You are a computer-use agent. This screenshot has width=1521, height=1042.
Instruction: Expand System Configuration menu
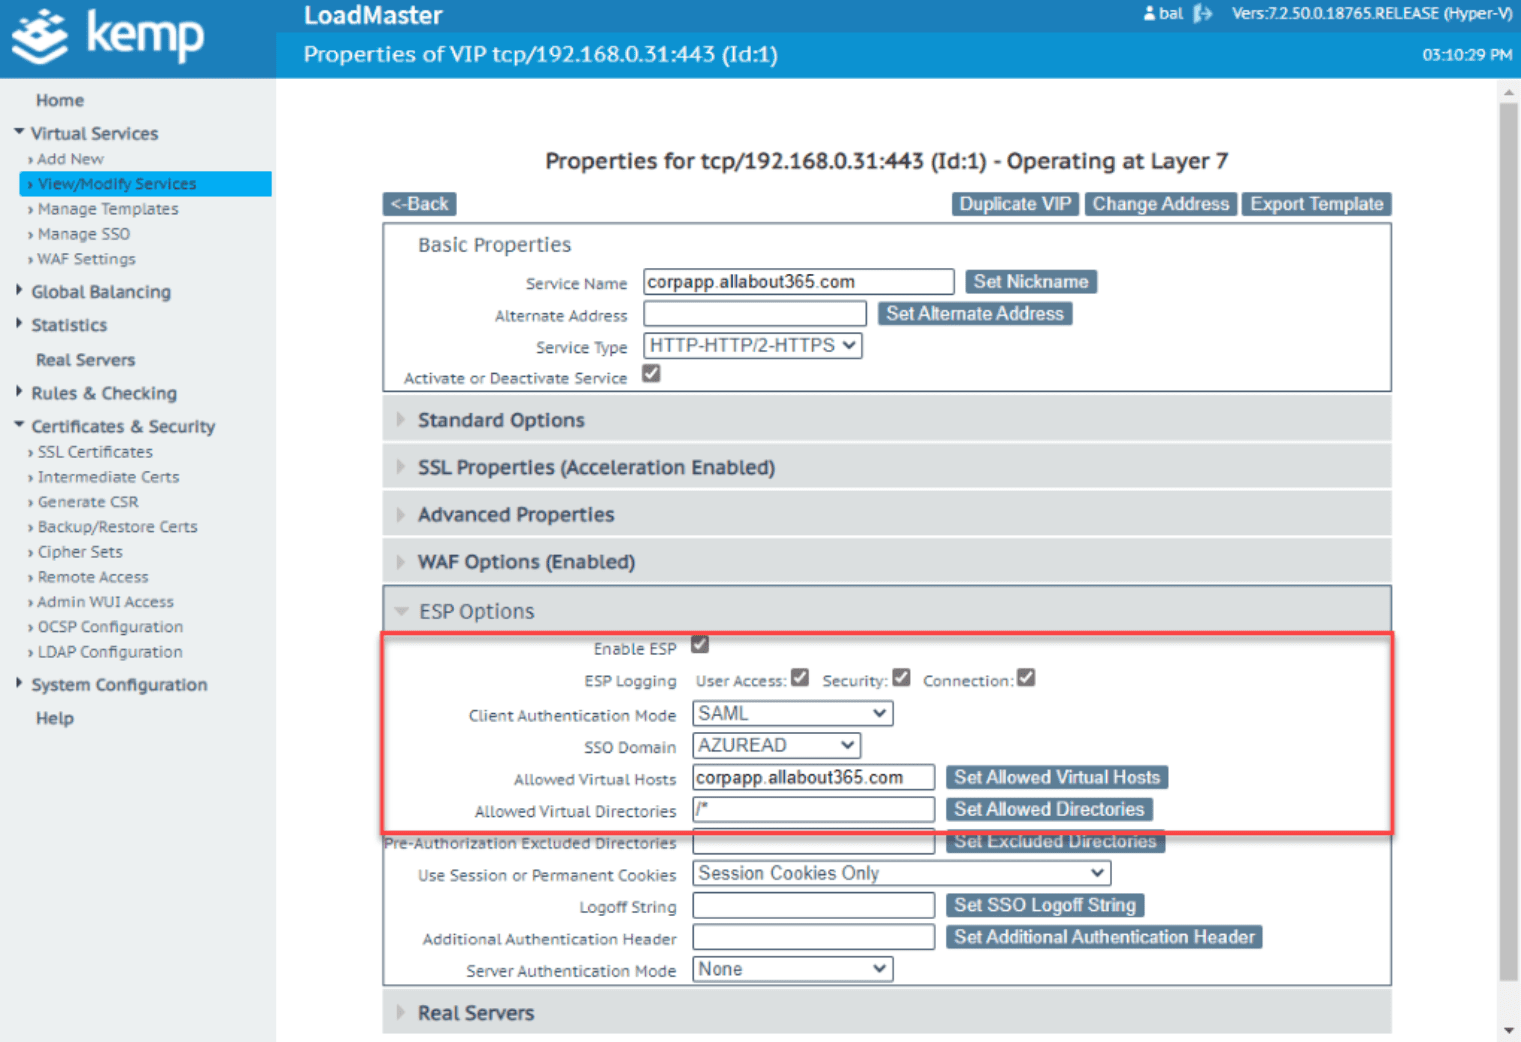[x=118, y=685]
